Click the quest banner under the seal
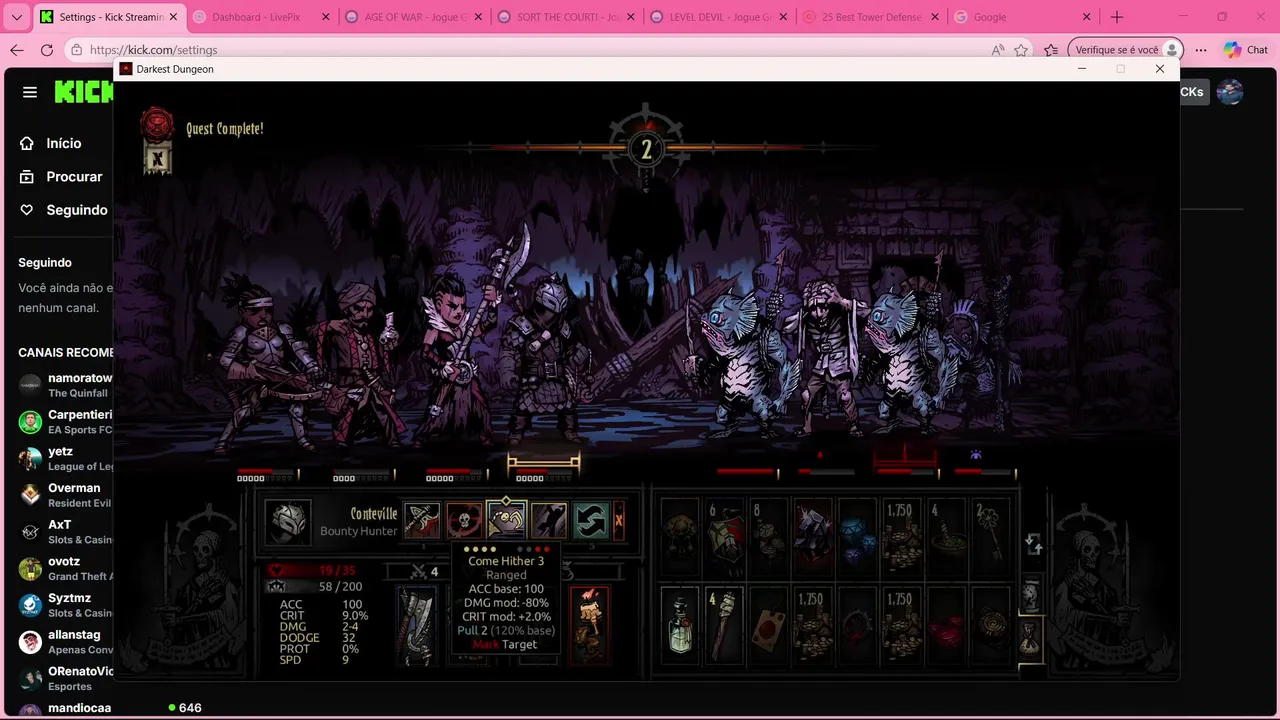The image size is (1280, 720). 157,158
